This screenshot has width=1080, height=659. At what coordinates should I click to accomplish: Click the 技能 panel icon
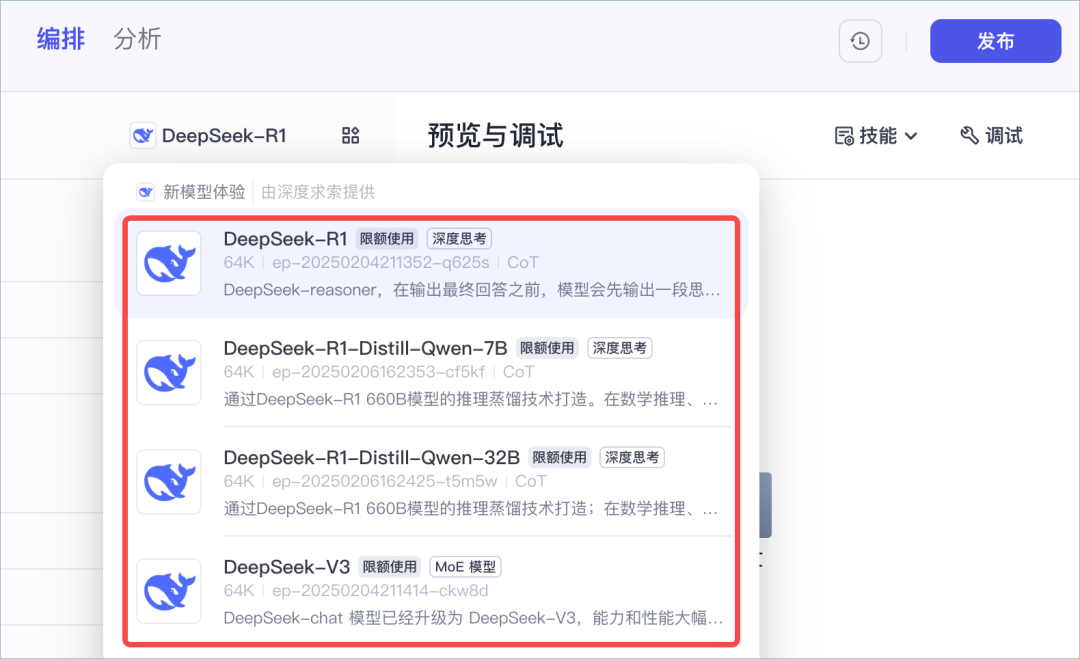coord(844,136)
